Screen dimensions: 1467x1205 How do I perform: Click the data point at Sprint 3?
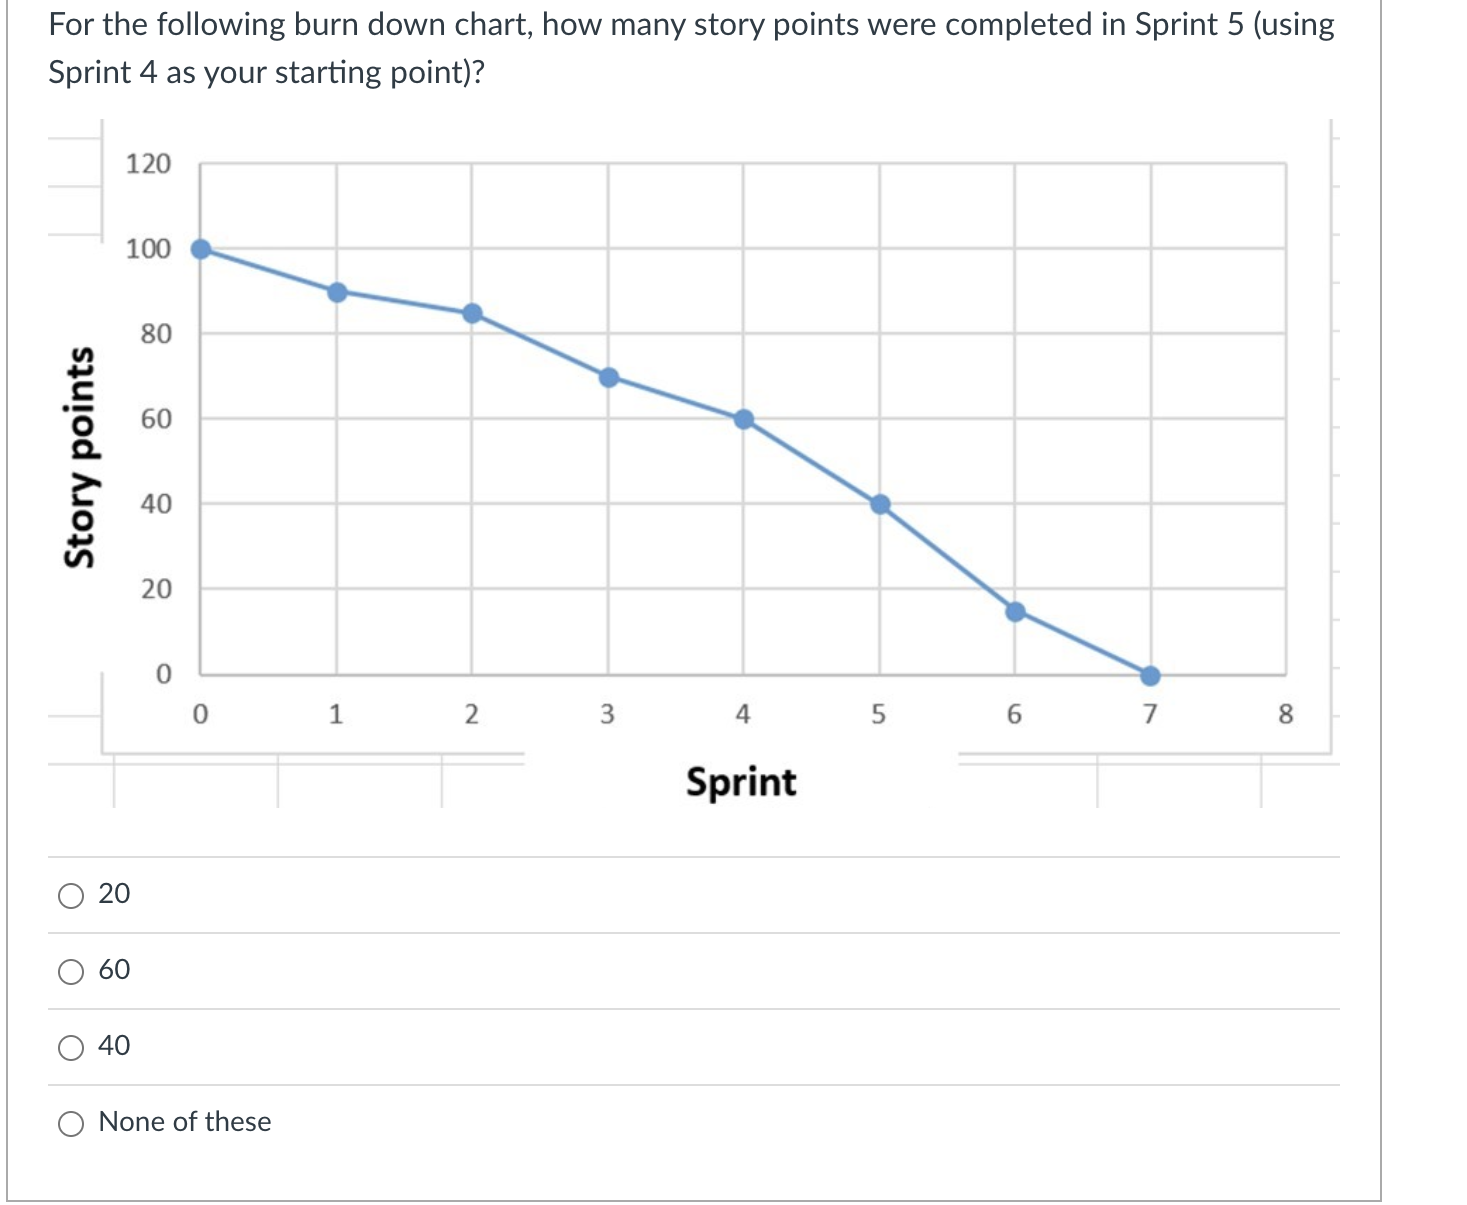click(608, 376)
